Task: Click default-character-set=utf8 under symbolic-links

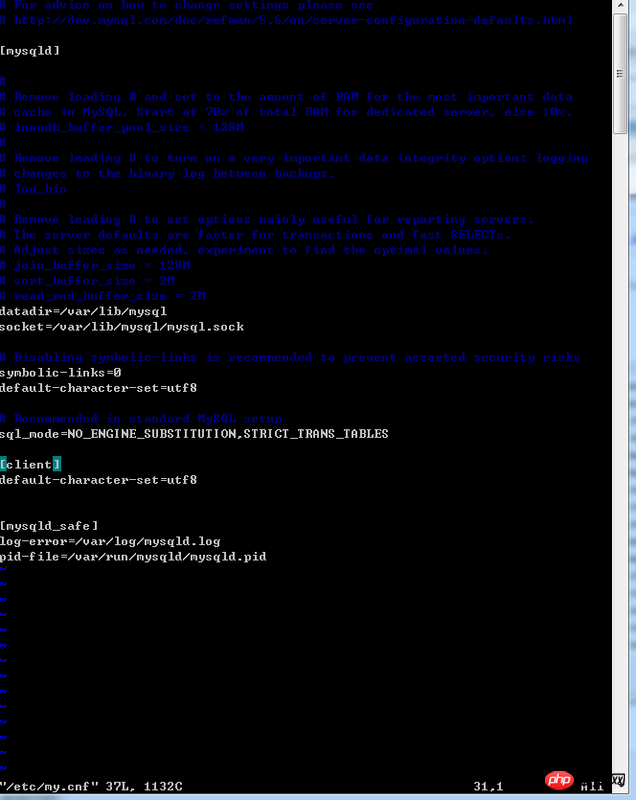Action: coord(98,388)
